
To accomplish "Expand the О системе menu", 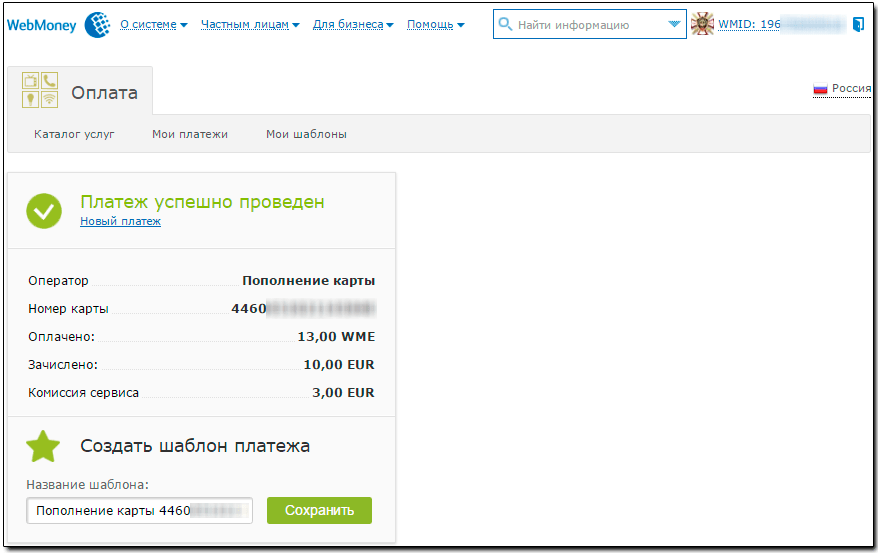I will 153,25.
